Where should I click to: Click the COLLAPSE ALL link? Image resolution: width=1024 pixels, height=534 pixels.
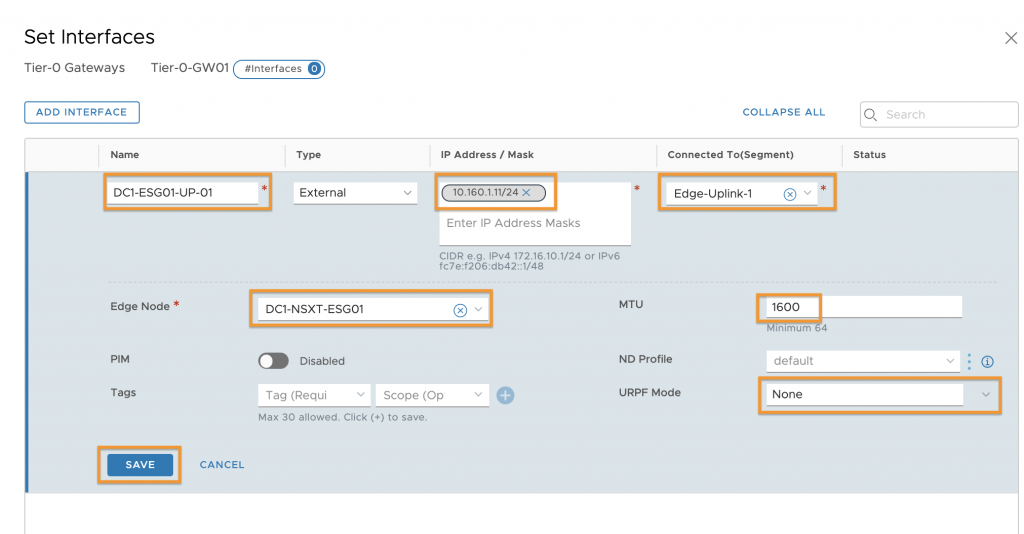click(x=784, y=112)
